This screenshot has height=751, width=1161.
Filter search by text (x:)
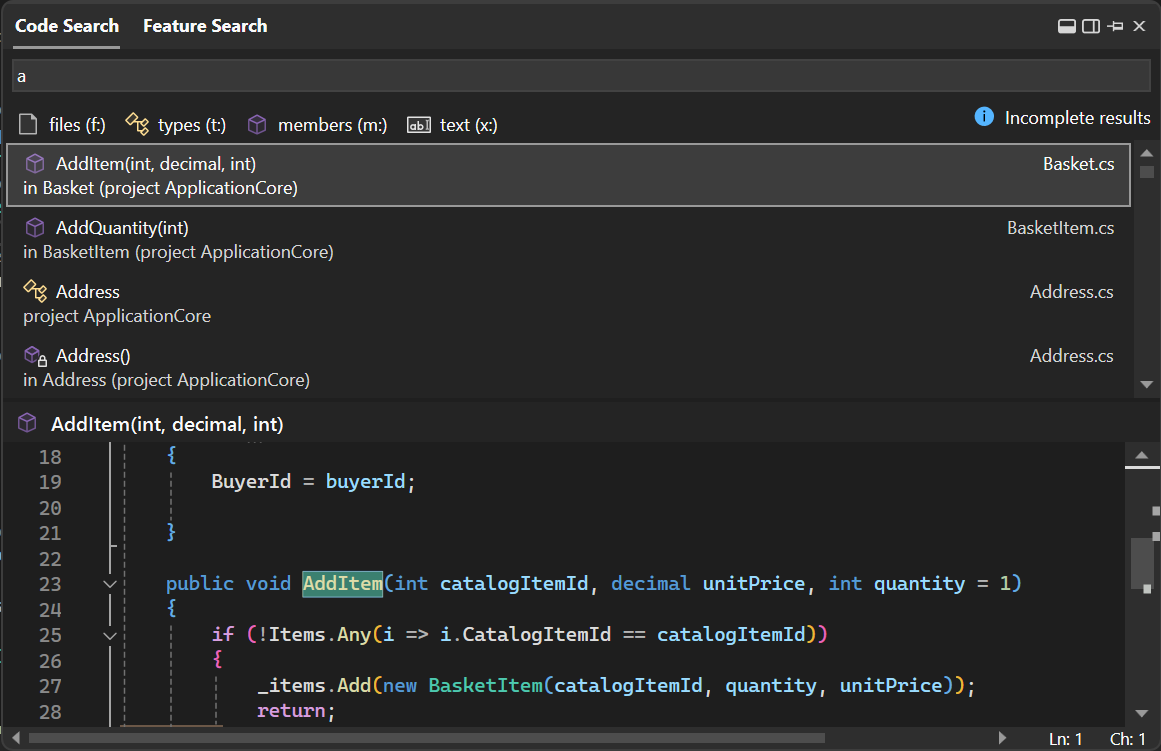click(452, 125)
